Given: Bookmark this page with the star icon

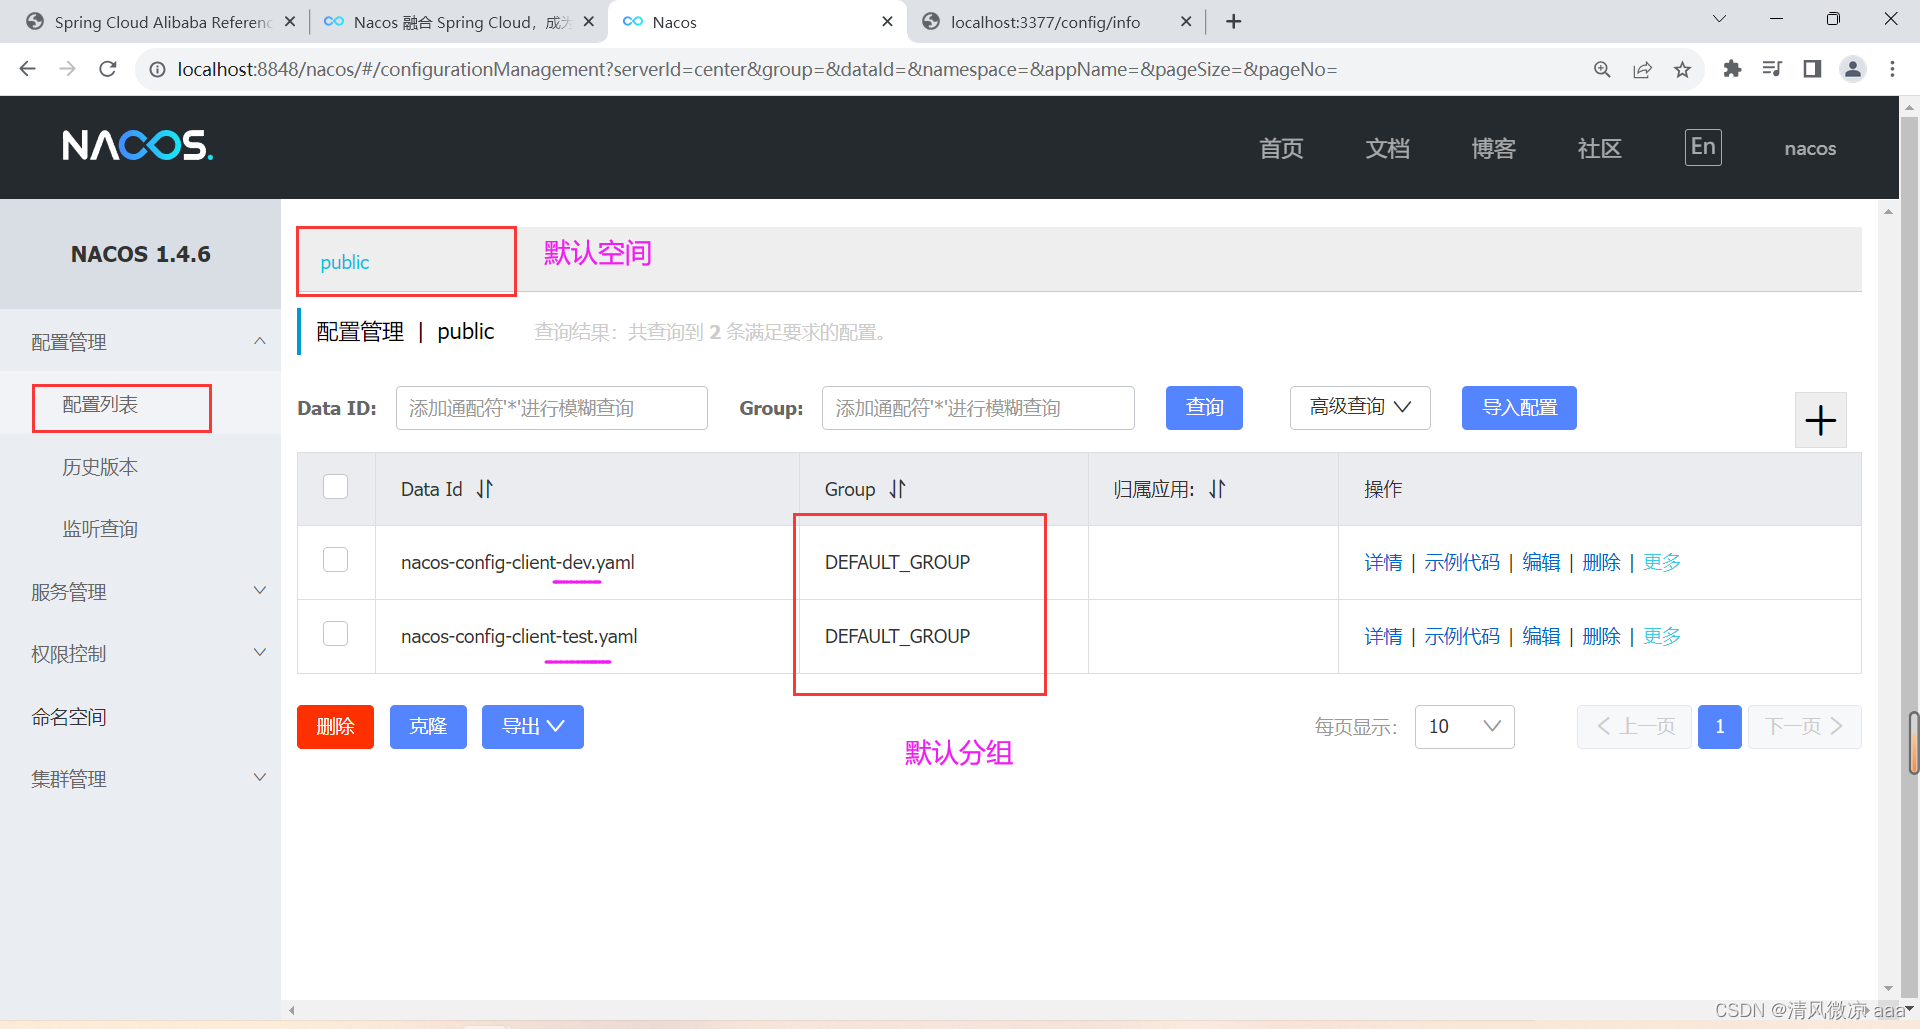Looking at the screenshot, I should coord(1682,69).
